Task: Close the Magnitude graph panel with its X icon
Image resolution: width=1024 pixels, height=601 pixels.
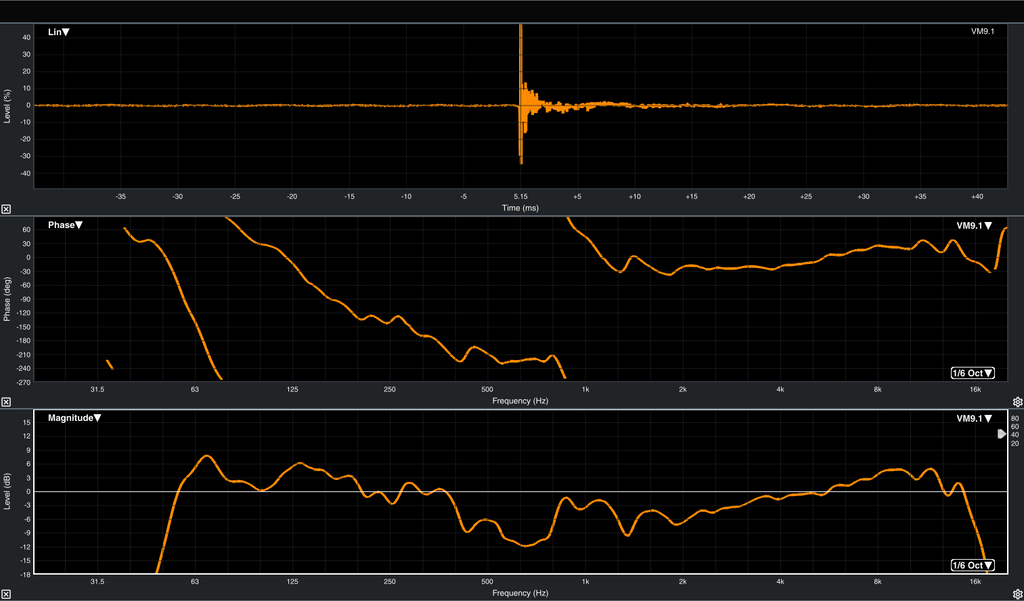Action: 6,594
